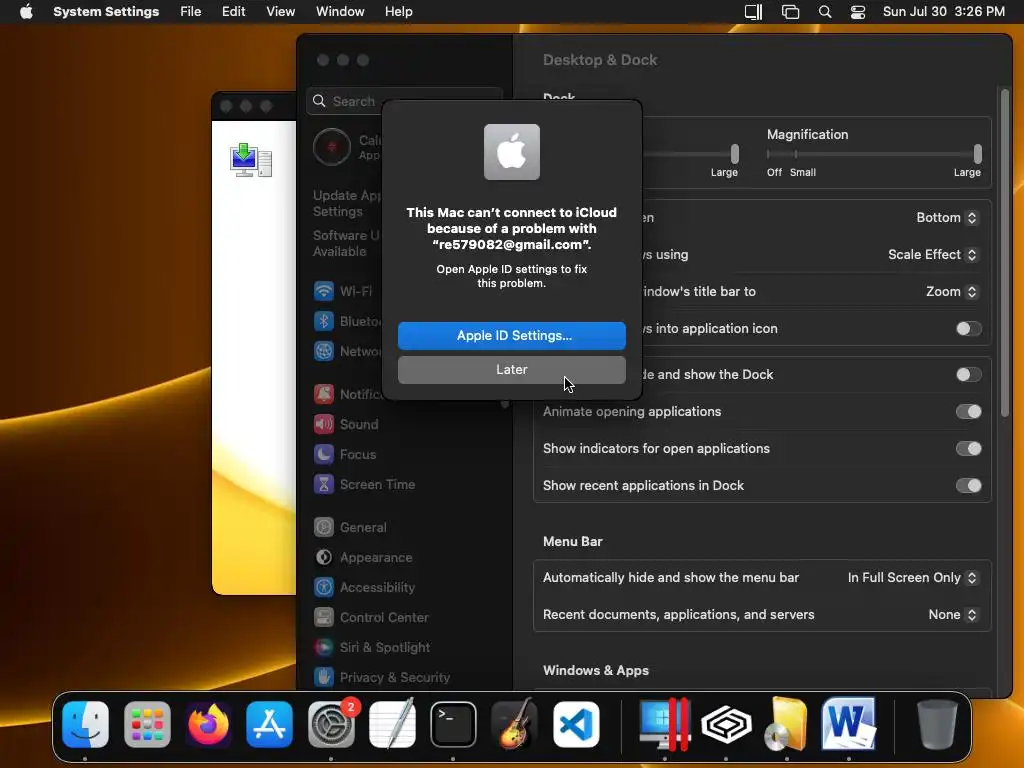Open the Window menu

(x=340, y=12)
